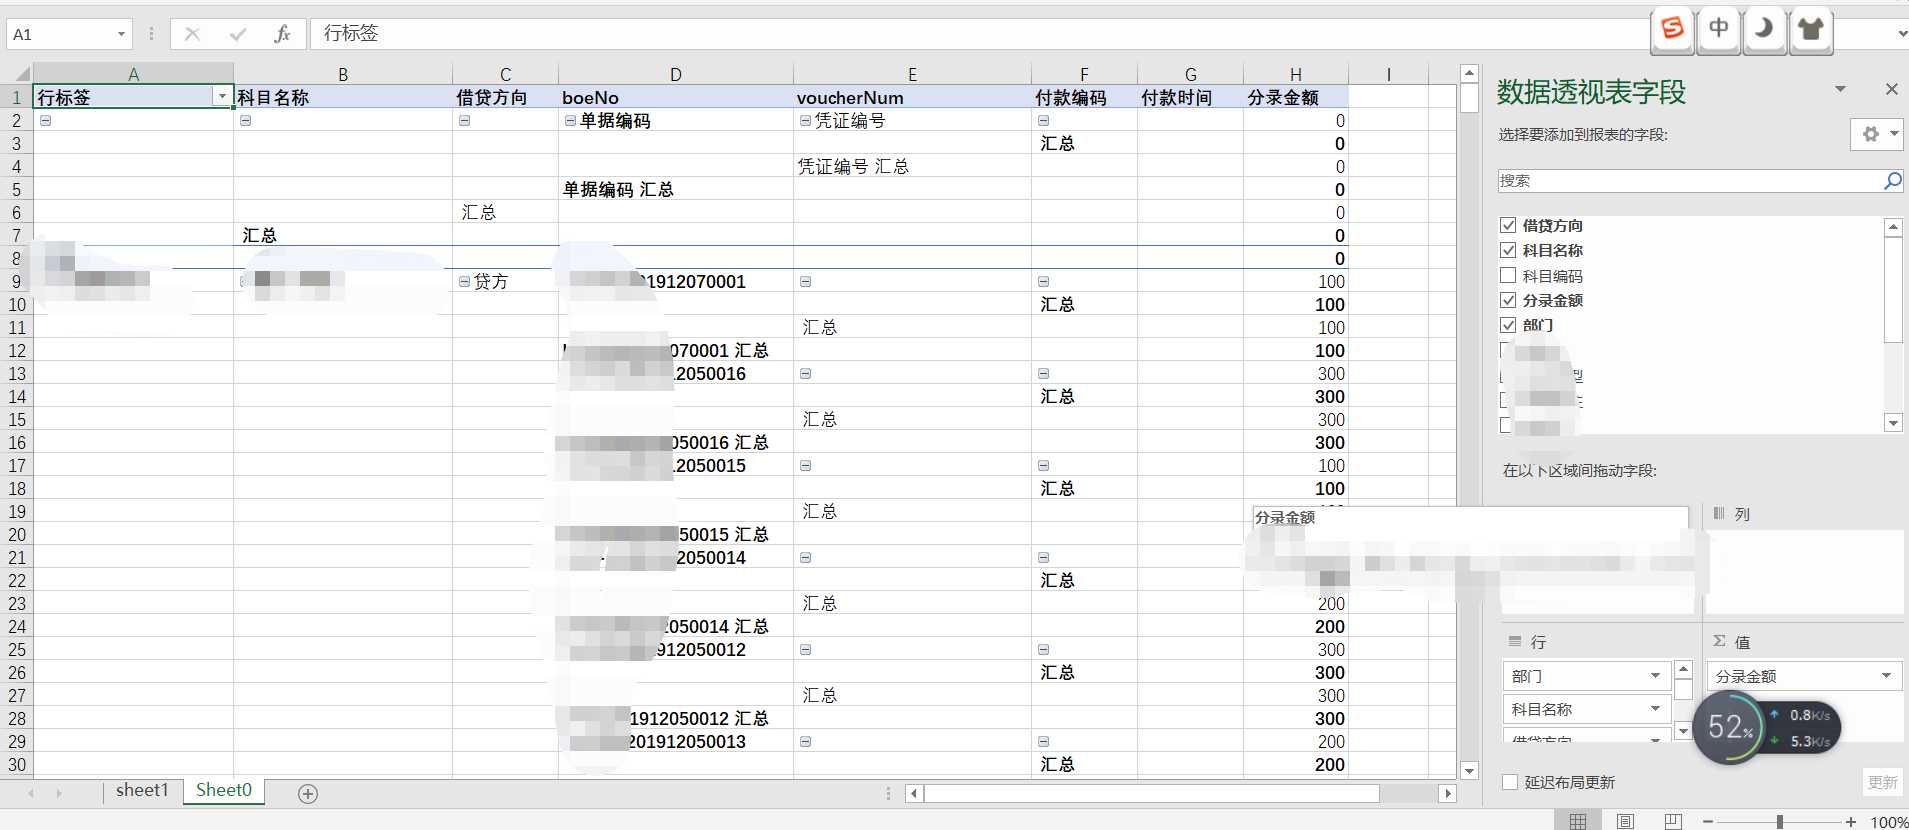Enable the 延迟布局更新 checkbox
This screenshot has width=1909, height=830.
pos(1510,782)
